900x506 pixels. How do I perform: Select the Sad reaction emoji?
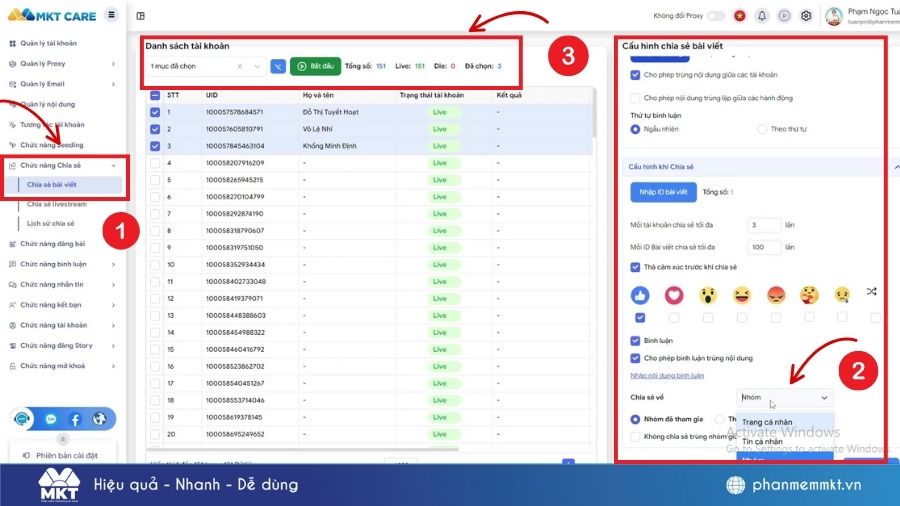tap(842, 295)
